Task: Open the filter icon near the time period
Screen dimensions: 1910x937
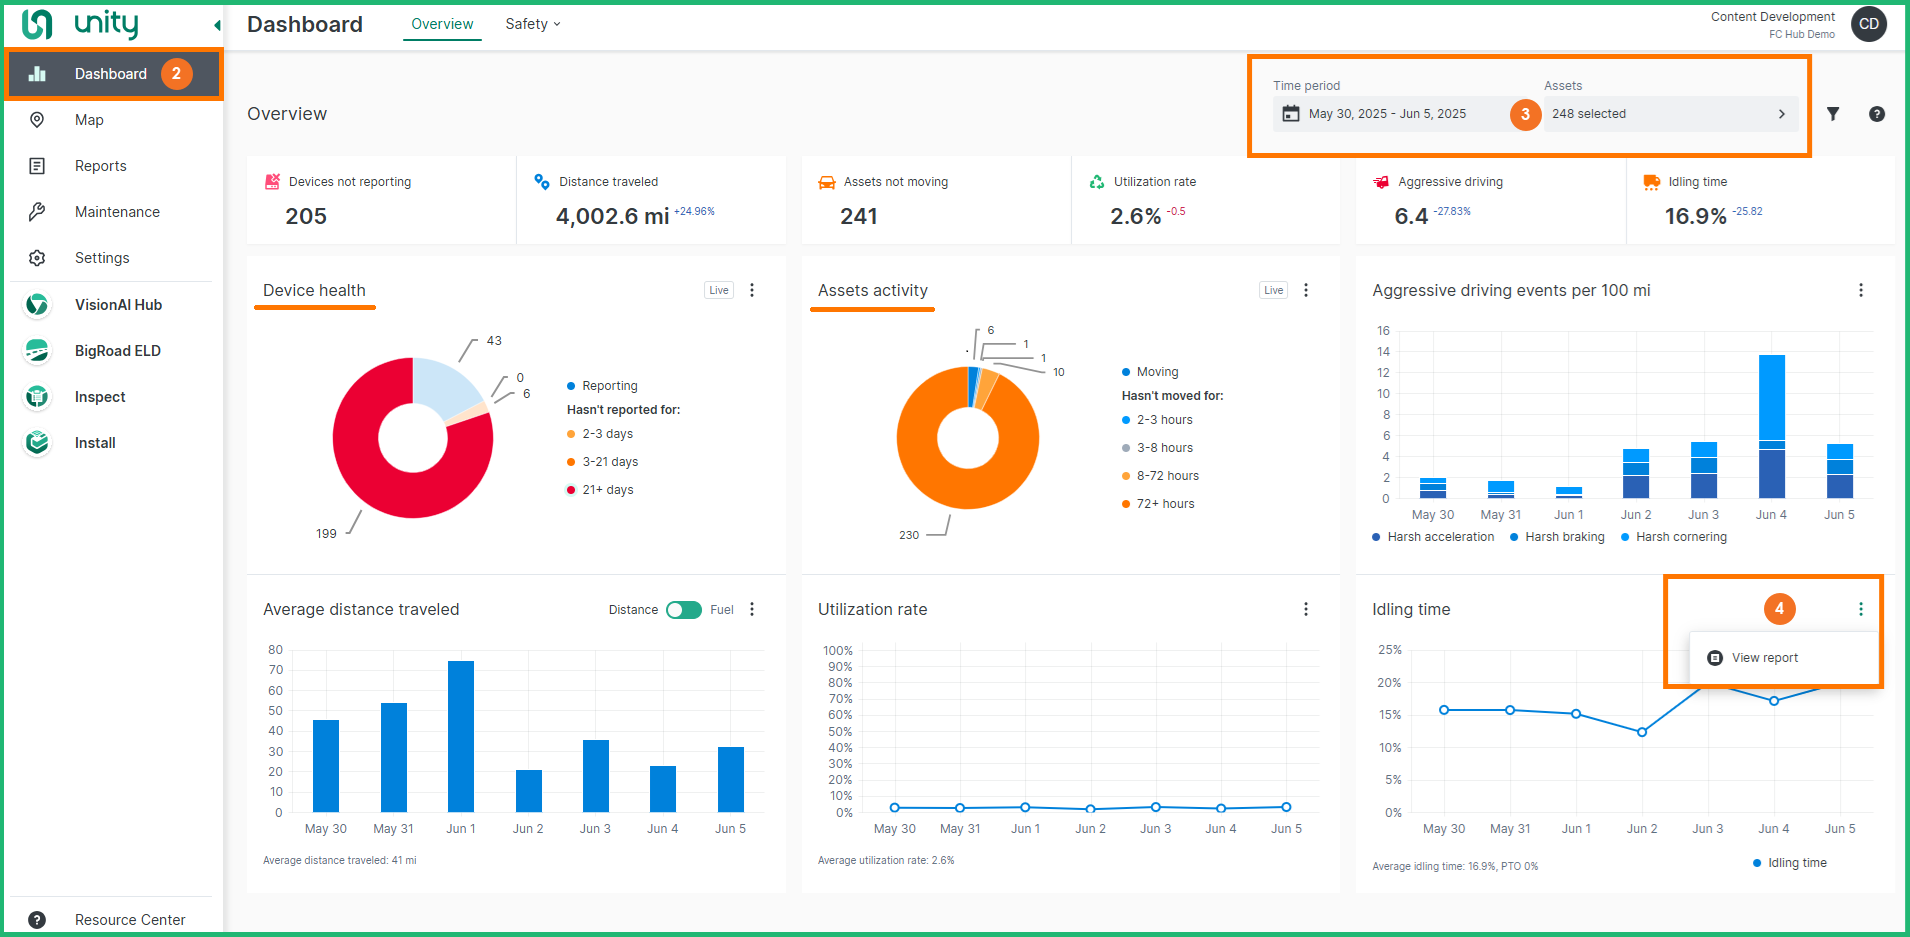Action: tap(1834, 114)
